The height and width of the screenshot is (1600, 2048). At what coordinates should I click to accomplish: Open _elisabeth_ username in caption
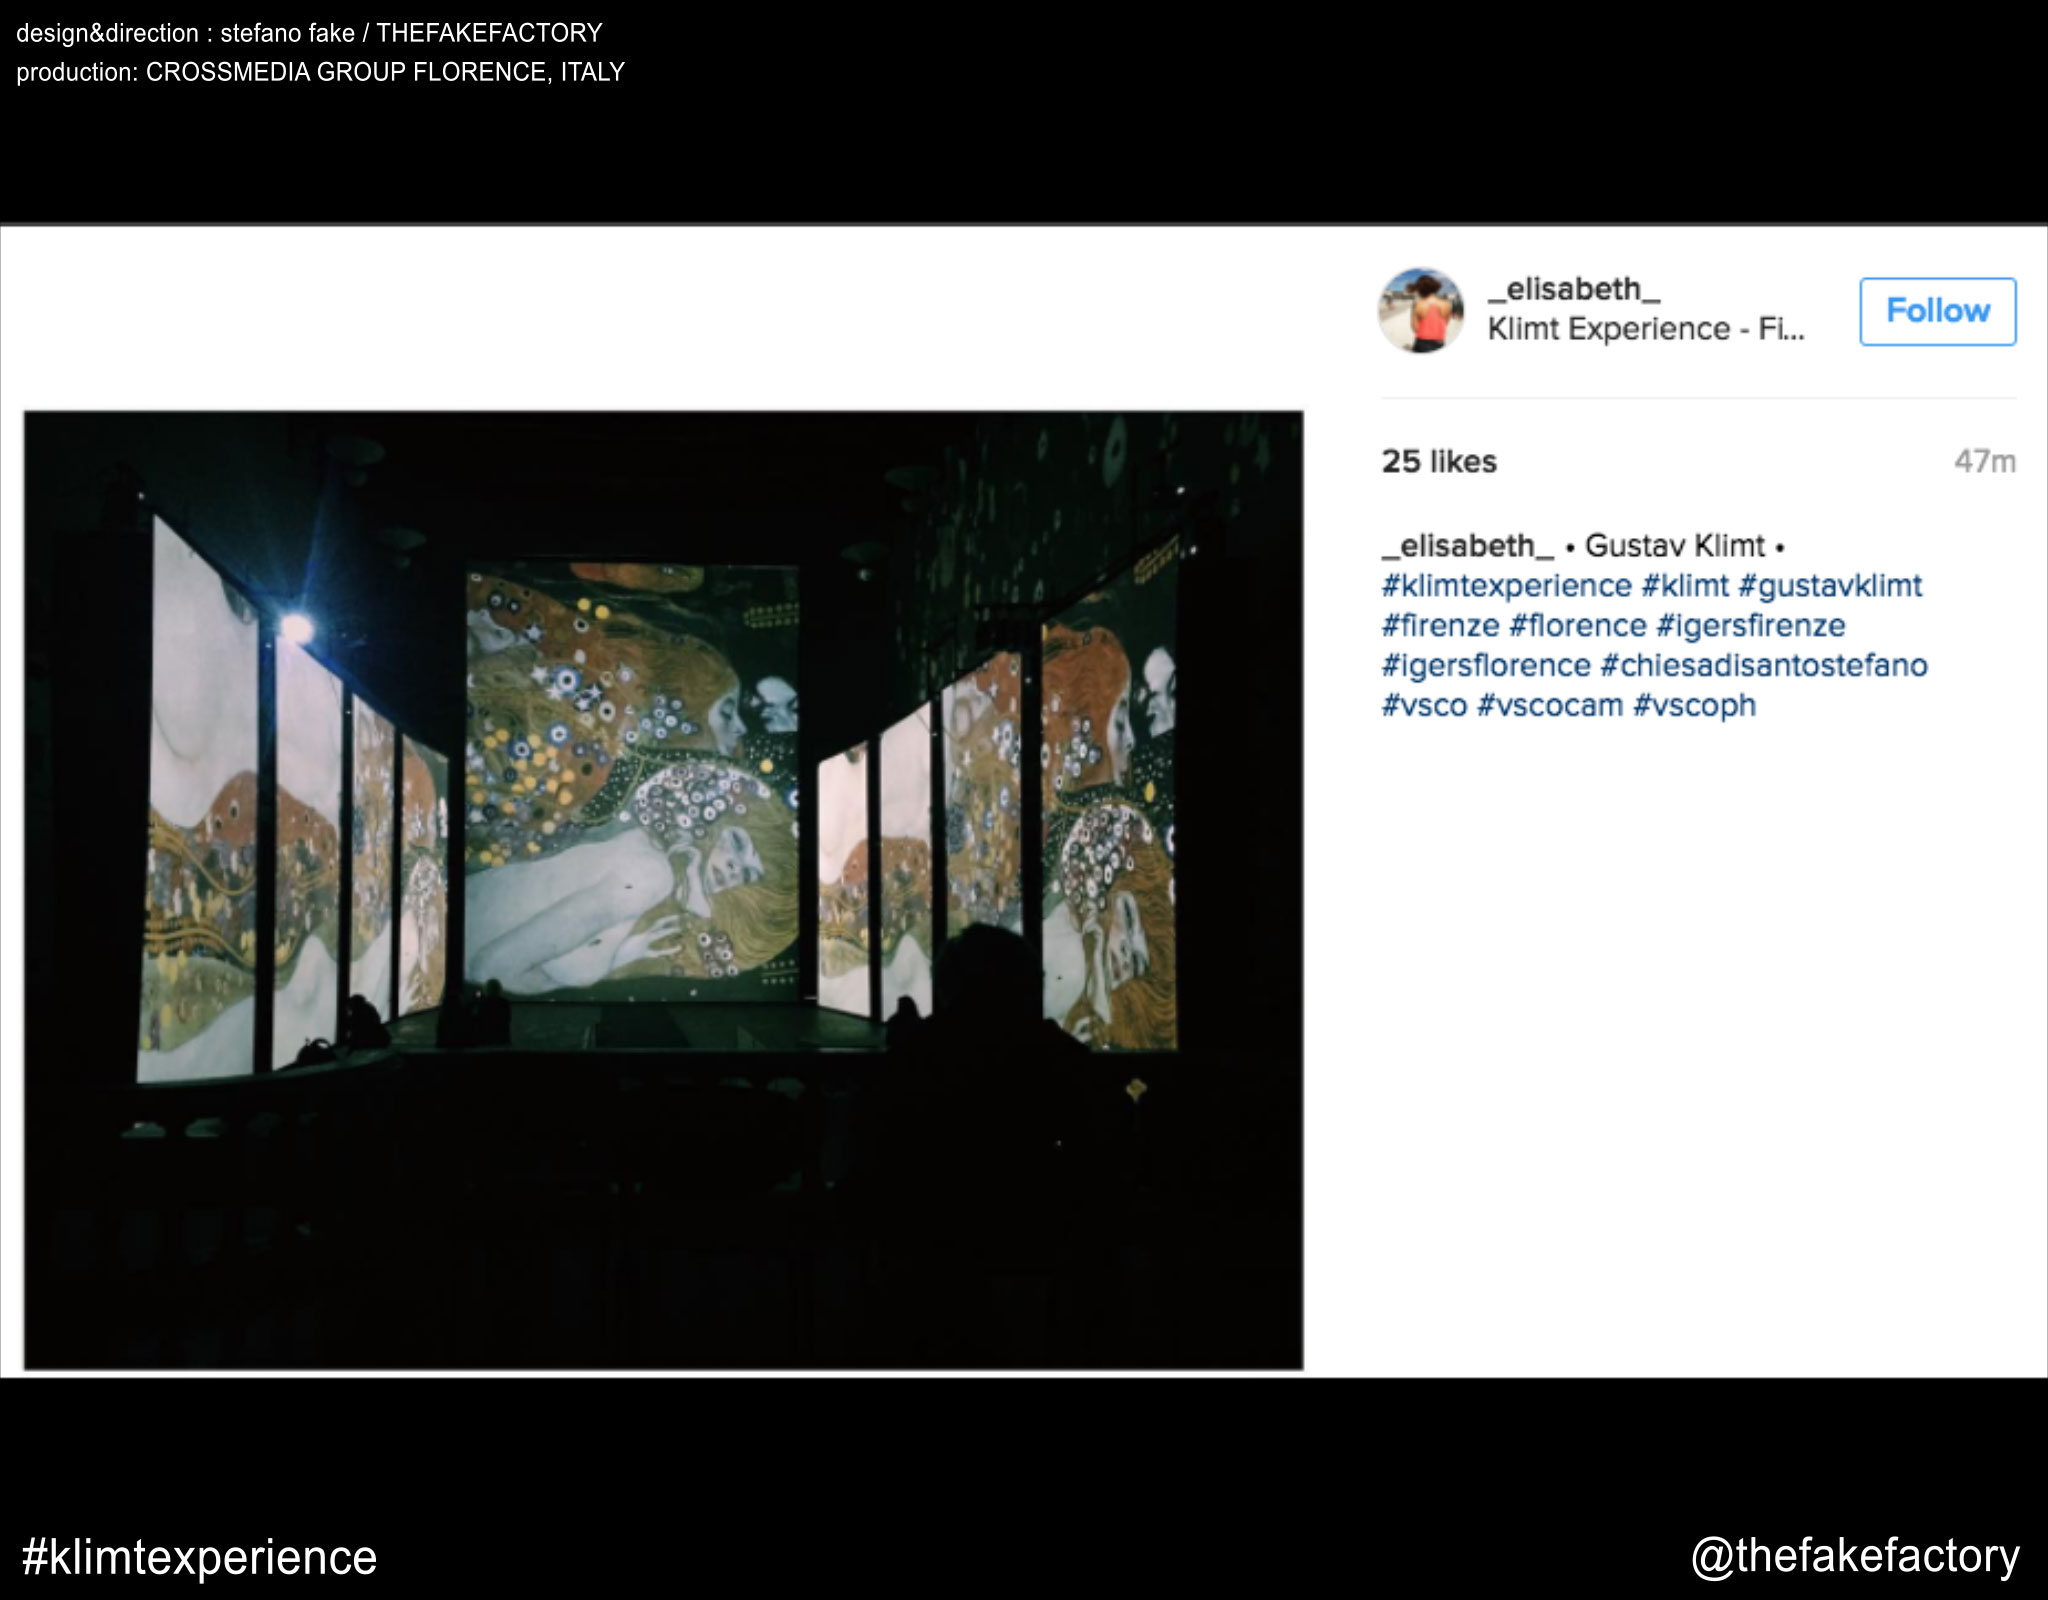click(1468, 546)
